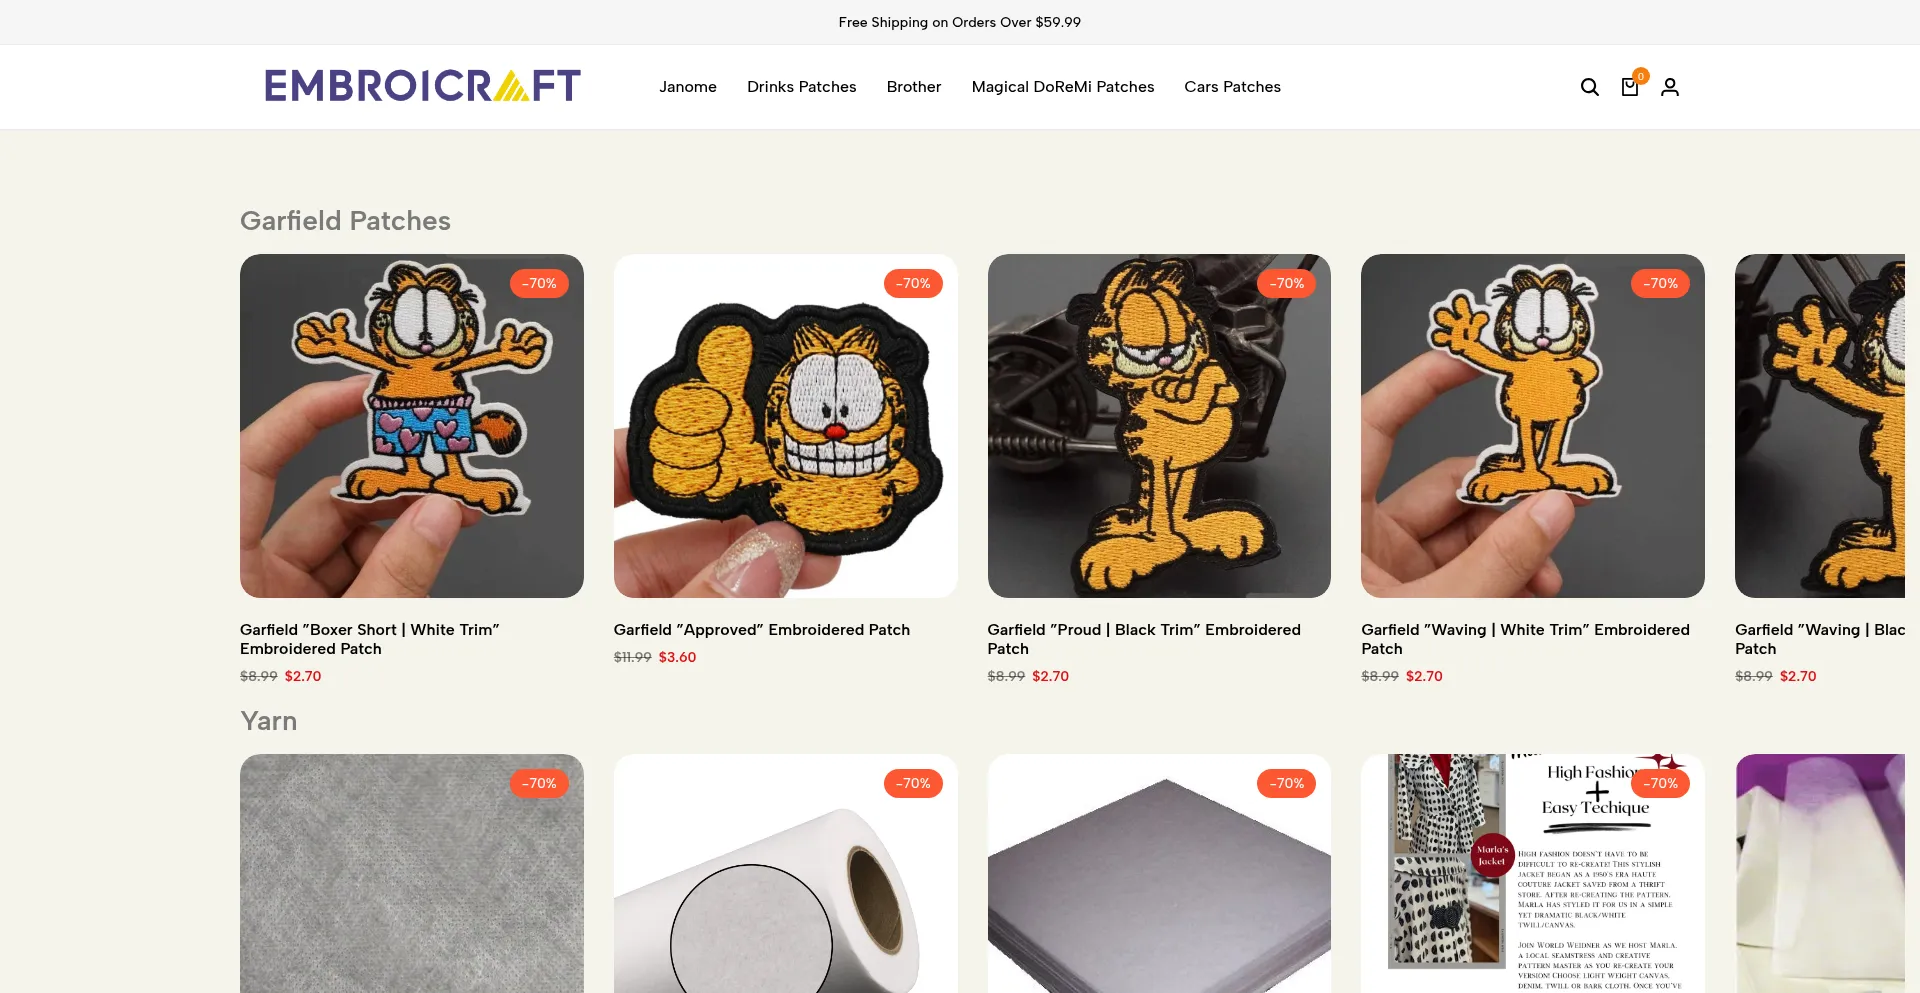The width and height of the screenshot is (1920, 993).
Task: Click the Yarn section heading
Action: point(268,721)
